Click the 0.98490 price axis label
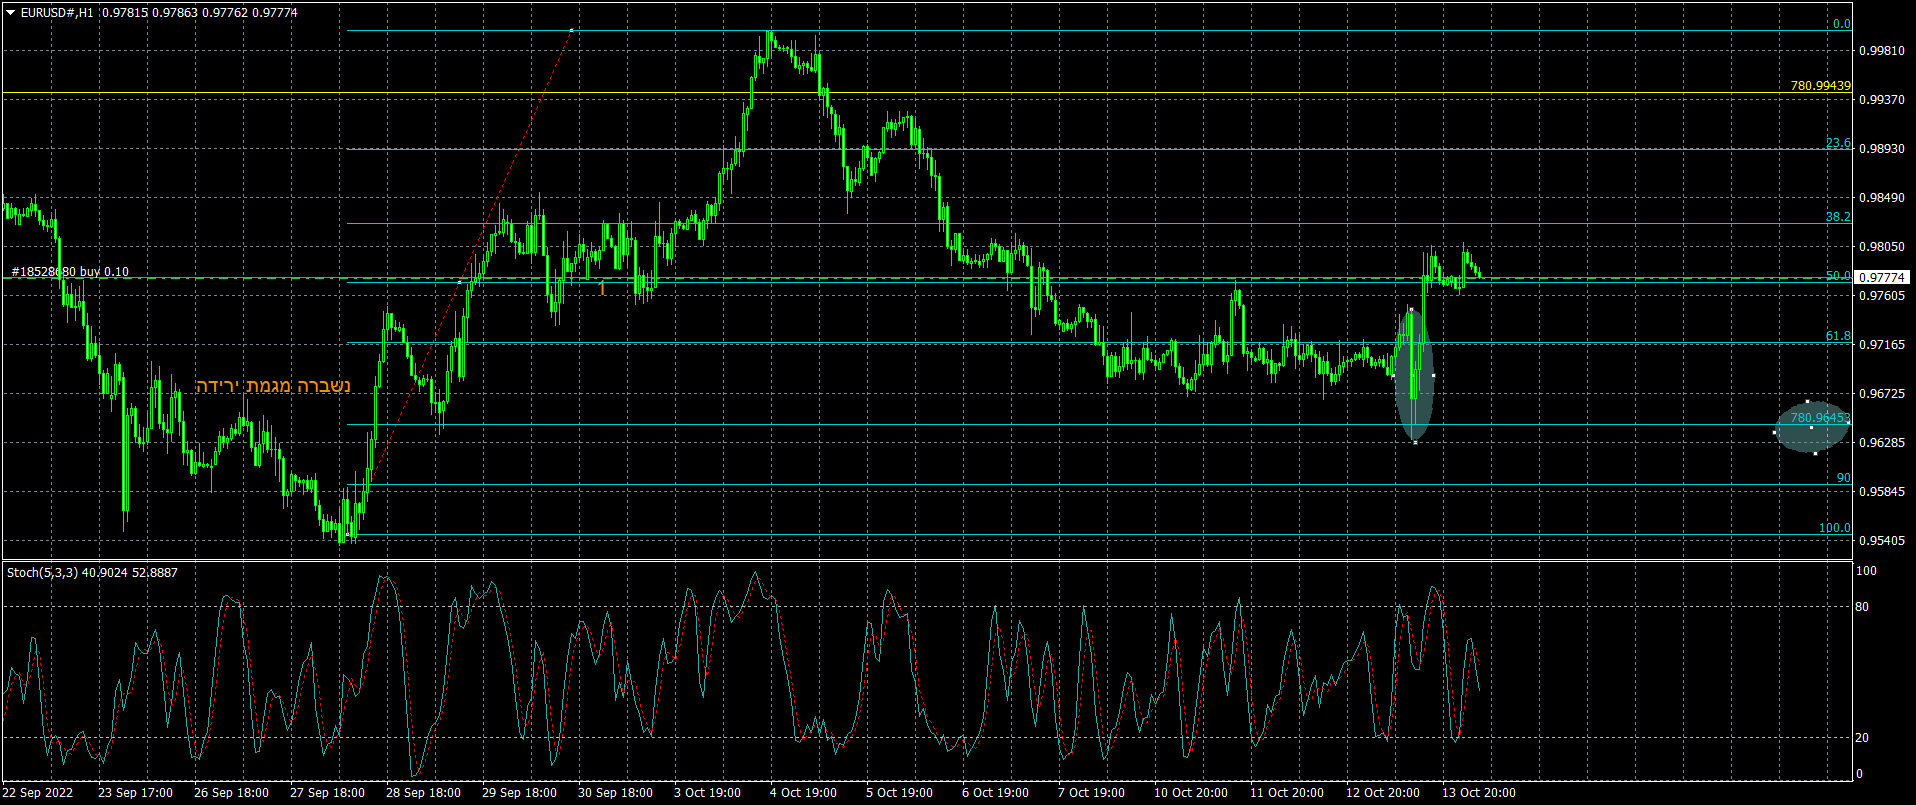Screen dimensions: 1916x805 coord(1881,198)
